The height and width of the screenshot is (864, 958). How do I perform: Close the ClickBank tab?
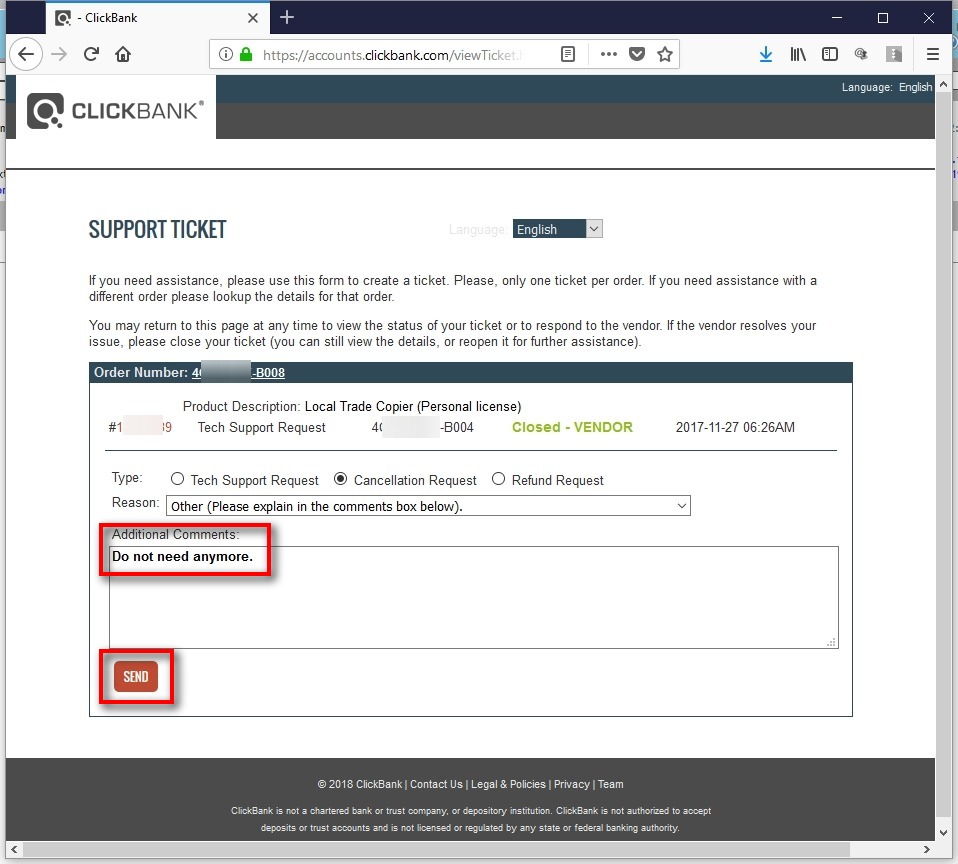(x=253, y=18)
